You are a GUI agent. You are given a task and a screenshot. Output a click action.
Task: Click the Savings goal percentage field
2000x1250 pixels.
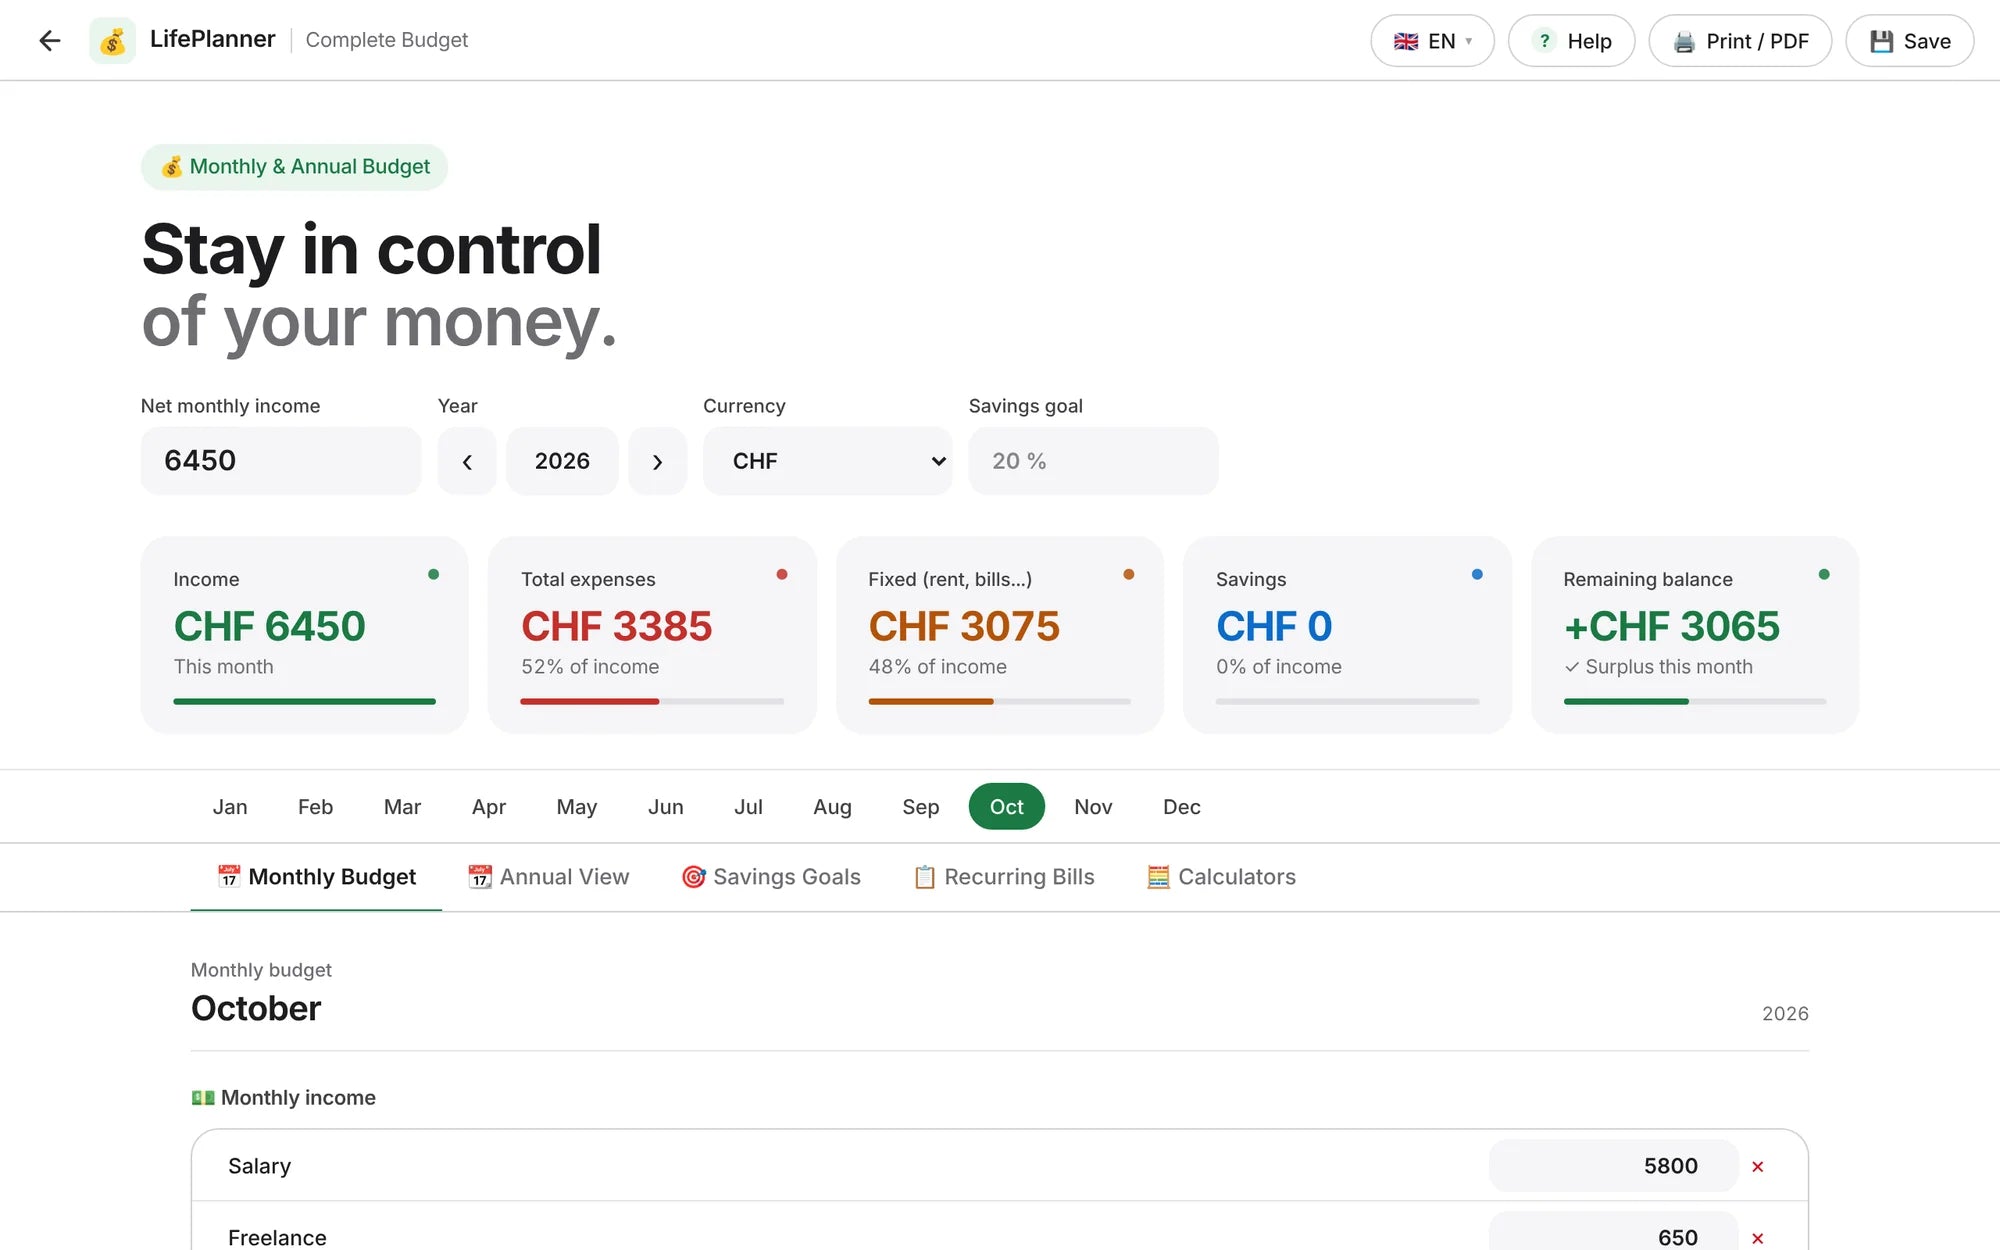click(x=1093, y=461)
